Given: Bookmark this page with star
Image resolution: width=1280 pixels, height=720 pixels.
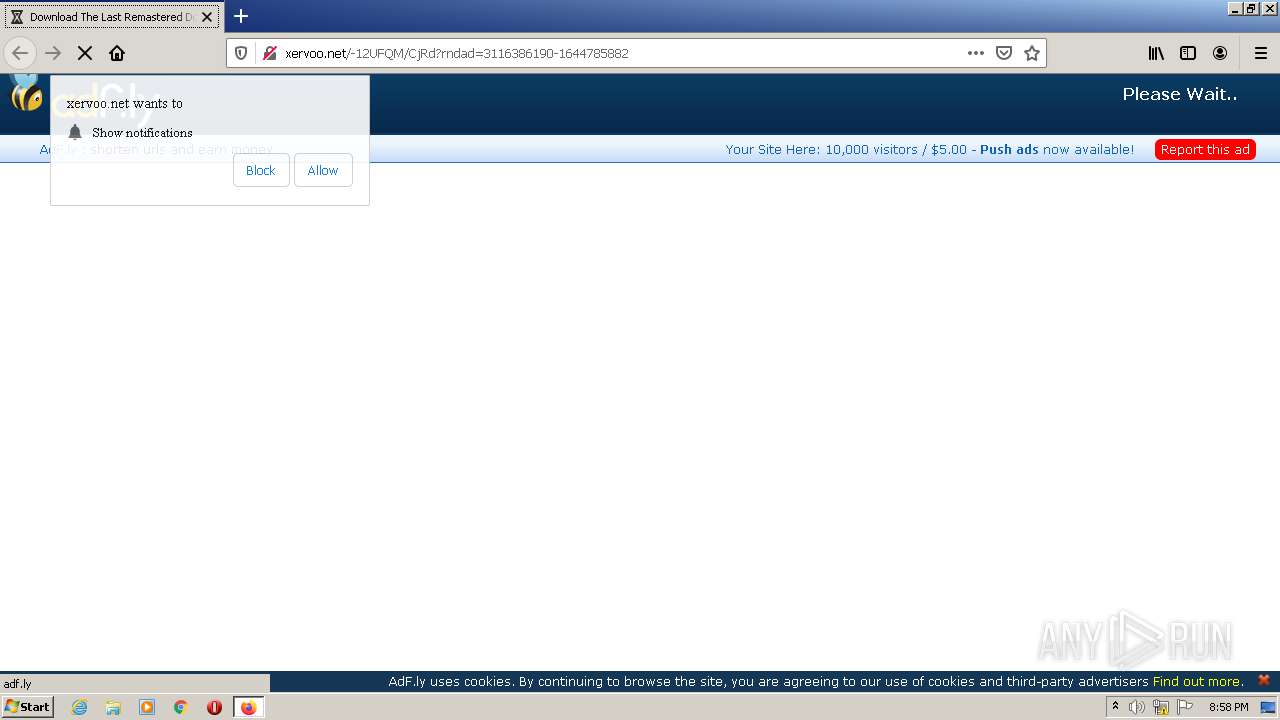Looking at the screenshot, I should click(1032, 53).
